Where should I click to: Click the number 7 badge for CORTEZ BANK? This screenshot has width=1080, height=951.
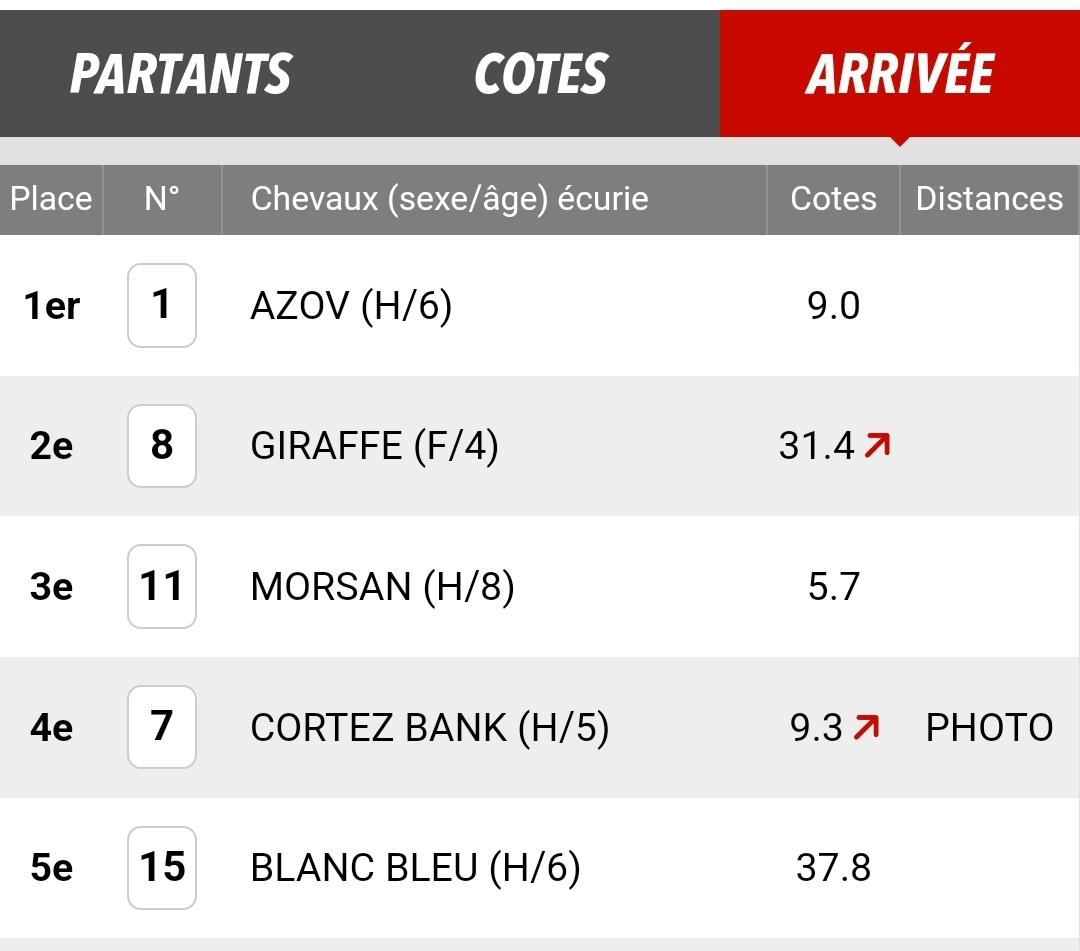coord(162,727)
